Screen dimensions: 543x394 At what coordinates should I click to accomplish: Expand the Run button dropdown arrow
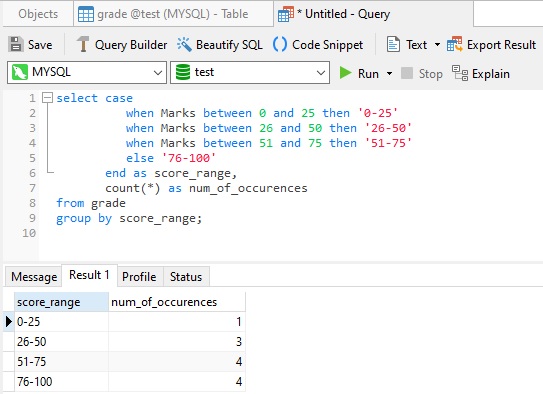pyautogui.click(x=389, y=73)
